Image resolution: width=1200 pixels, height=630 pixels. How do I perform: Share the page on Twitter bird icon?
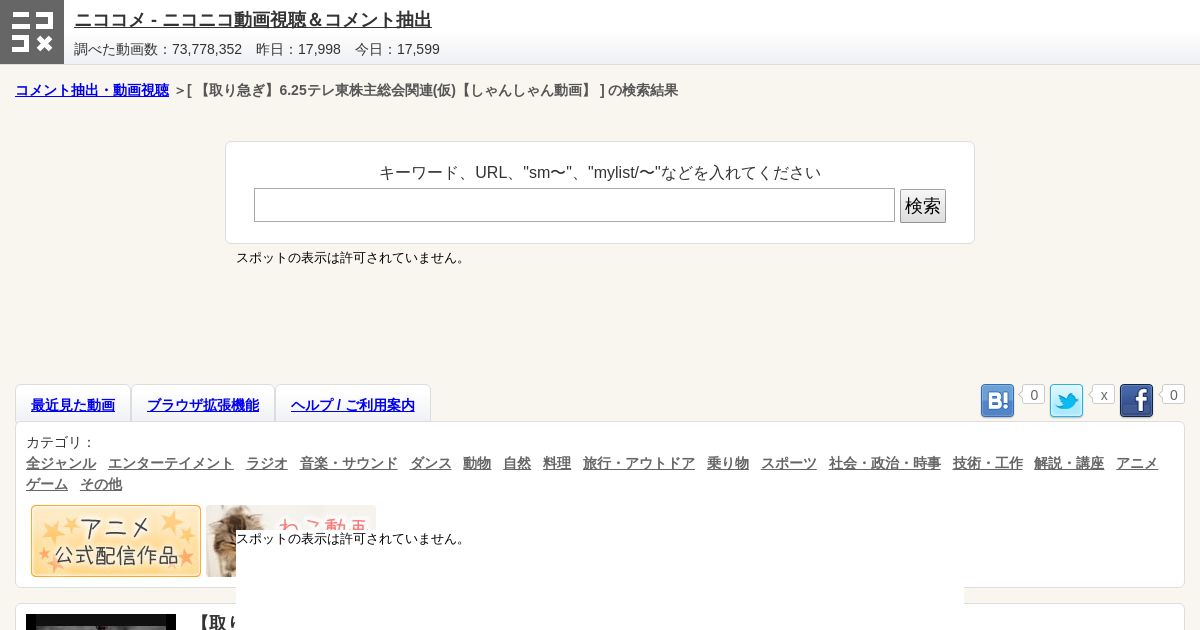pos(1066,401)
